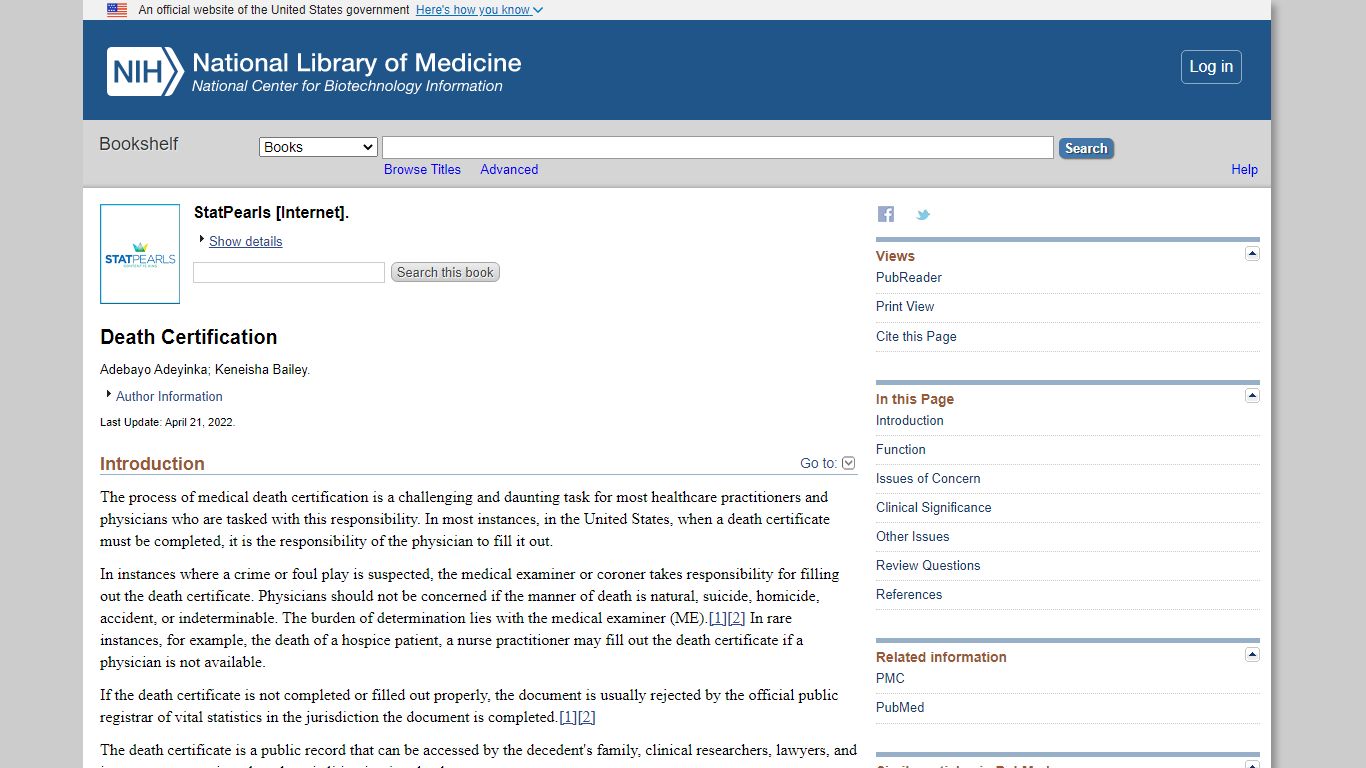This screenshot has height=768, width=1366.
Task: Click the blue Search button
Action: click(1086, 148)
